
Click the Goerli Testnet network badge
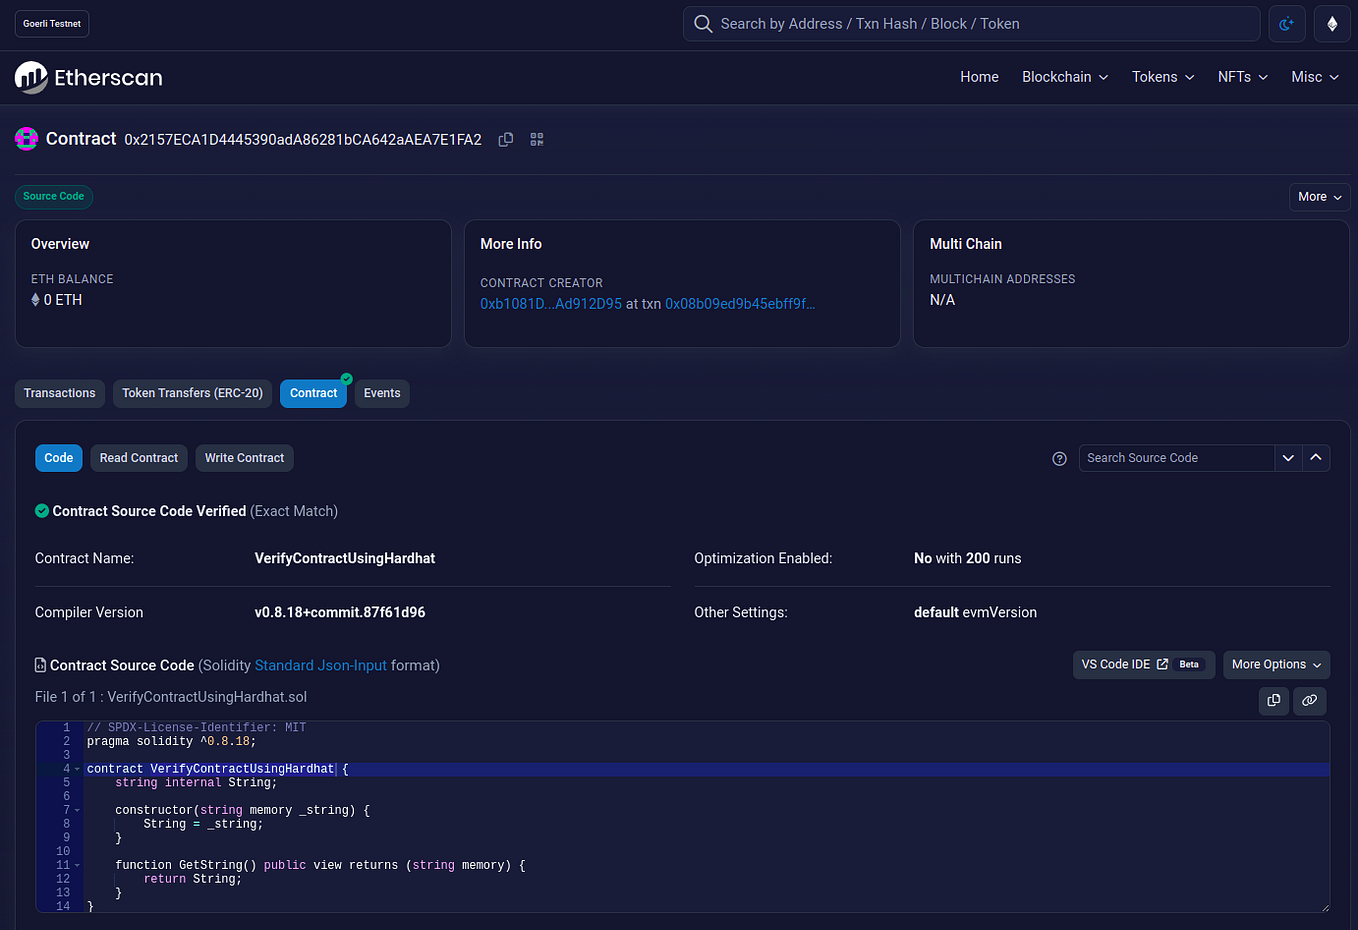click(x=51, y=23)
